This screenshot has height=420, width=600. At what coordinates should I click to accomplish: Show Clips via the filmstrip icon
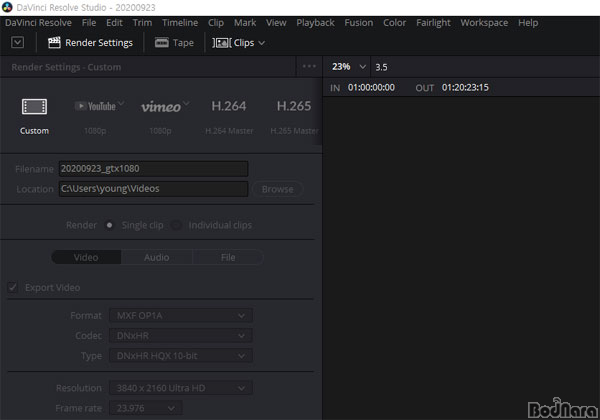[222, 43]
